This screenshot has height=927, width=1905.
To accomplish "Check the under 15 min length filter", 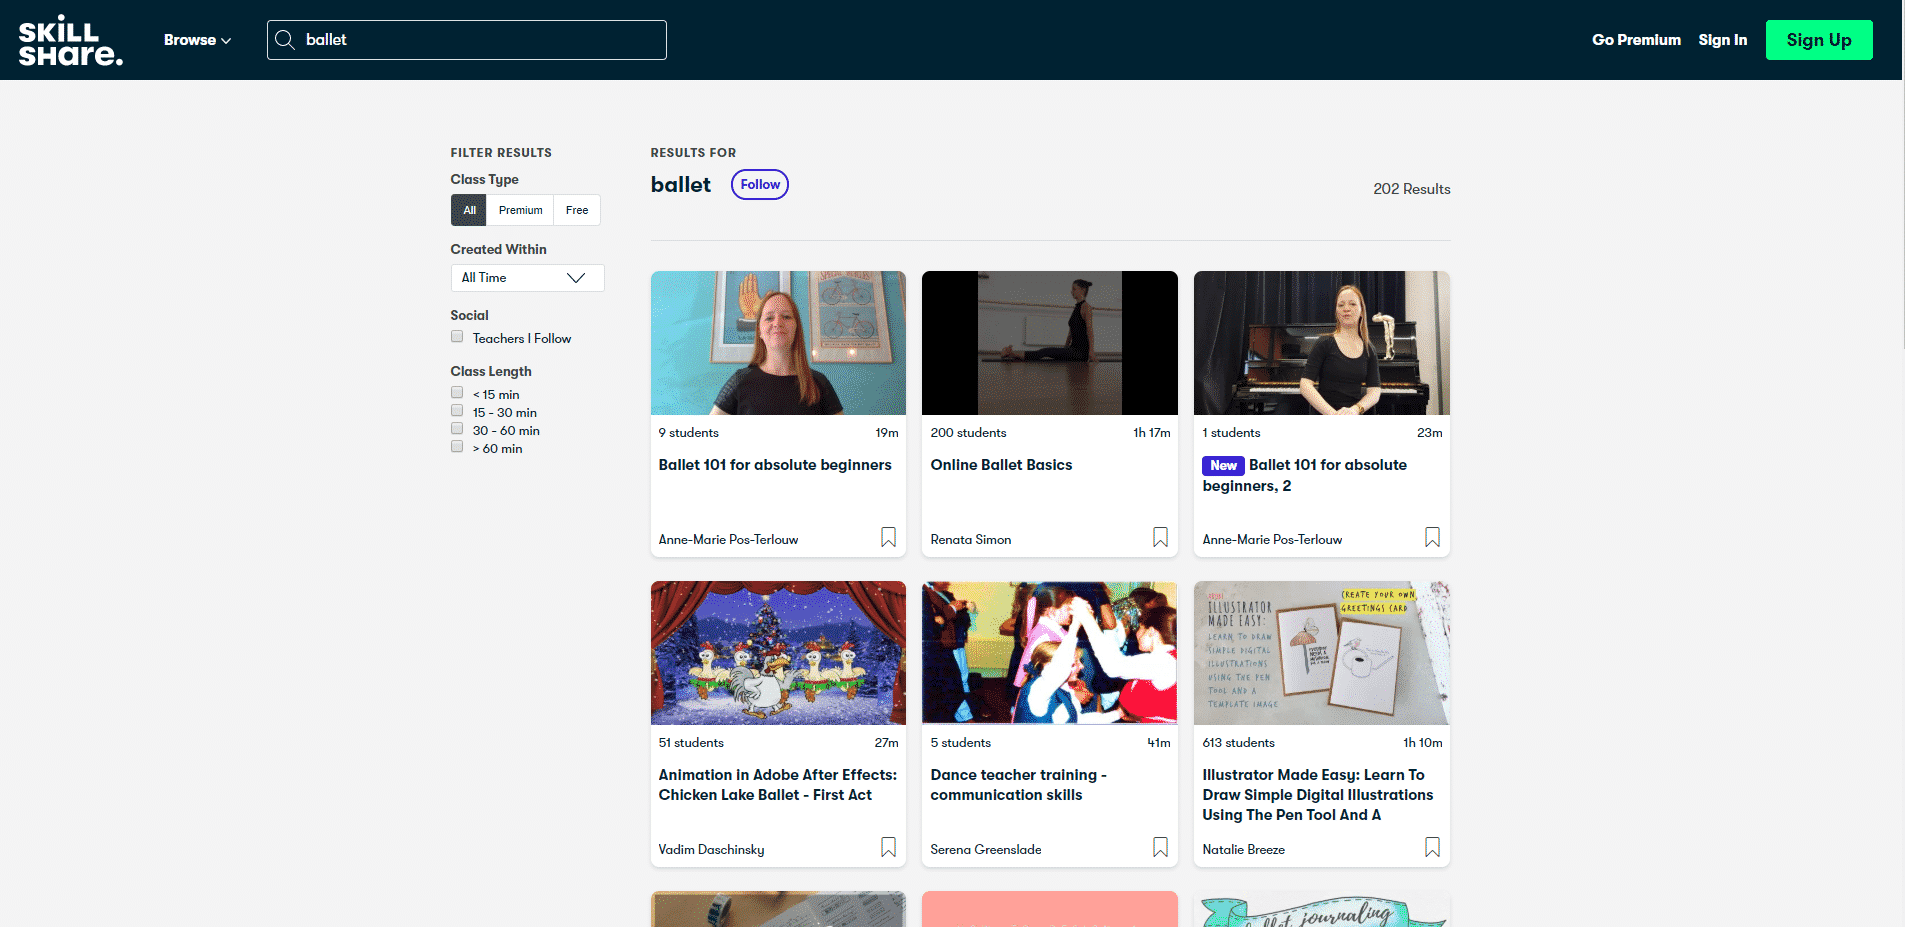I will (x=457, y=393).
